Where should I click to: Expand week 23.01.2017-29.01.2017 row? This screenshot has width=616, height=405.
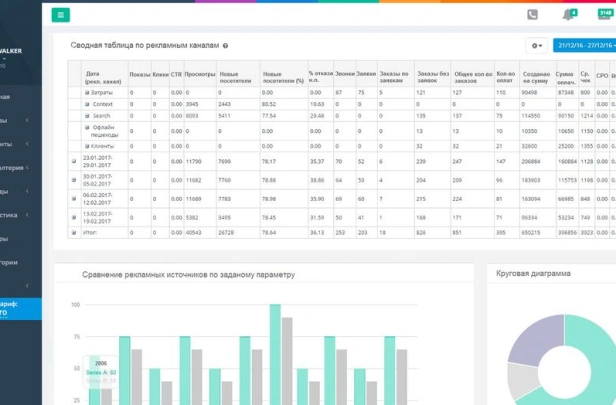pos(74,161)
